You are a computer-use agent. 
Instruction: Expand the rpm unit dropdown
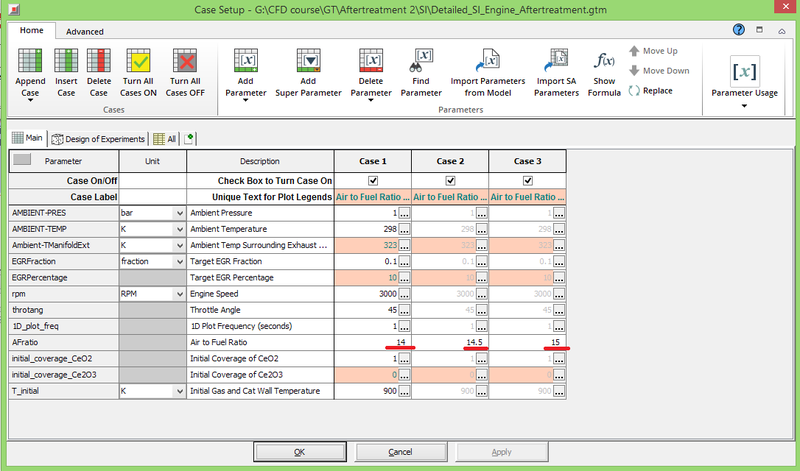[x=178, y=294]
